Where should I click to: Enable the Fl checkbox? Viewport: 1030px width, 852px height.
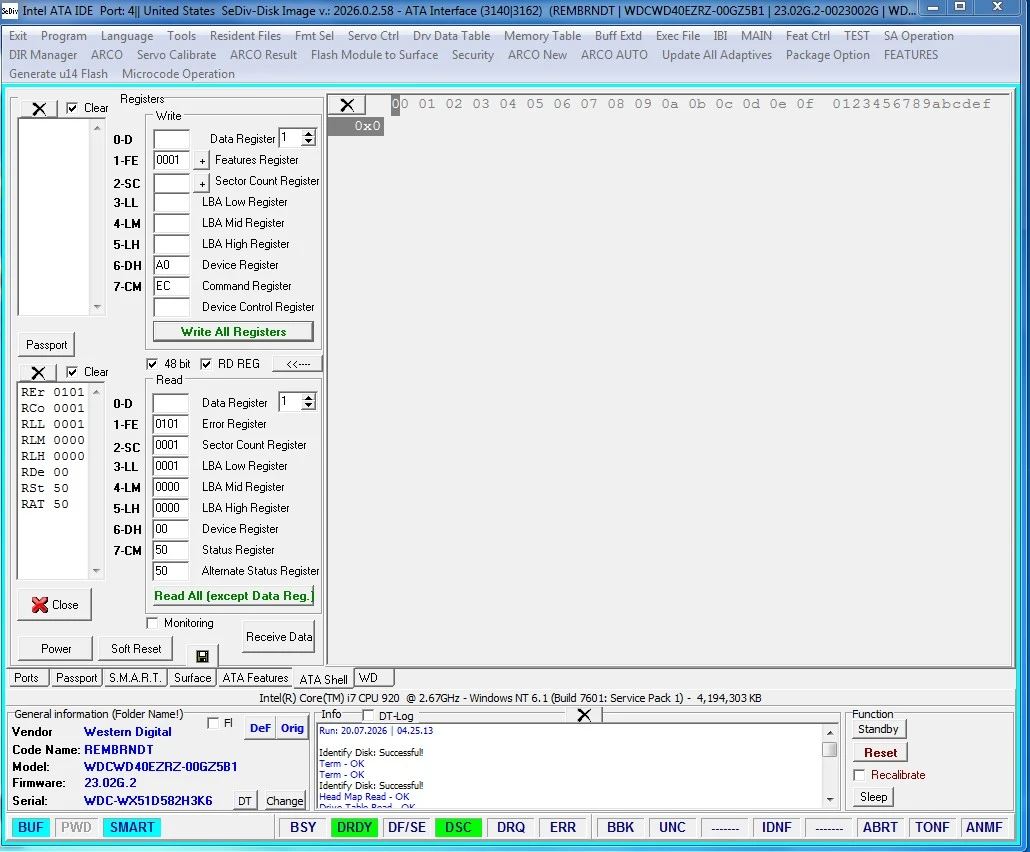click(x=213, y=723)
